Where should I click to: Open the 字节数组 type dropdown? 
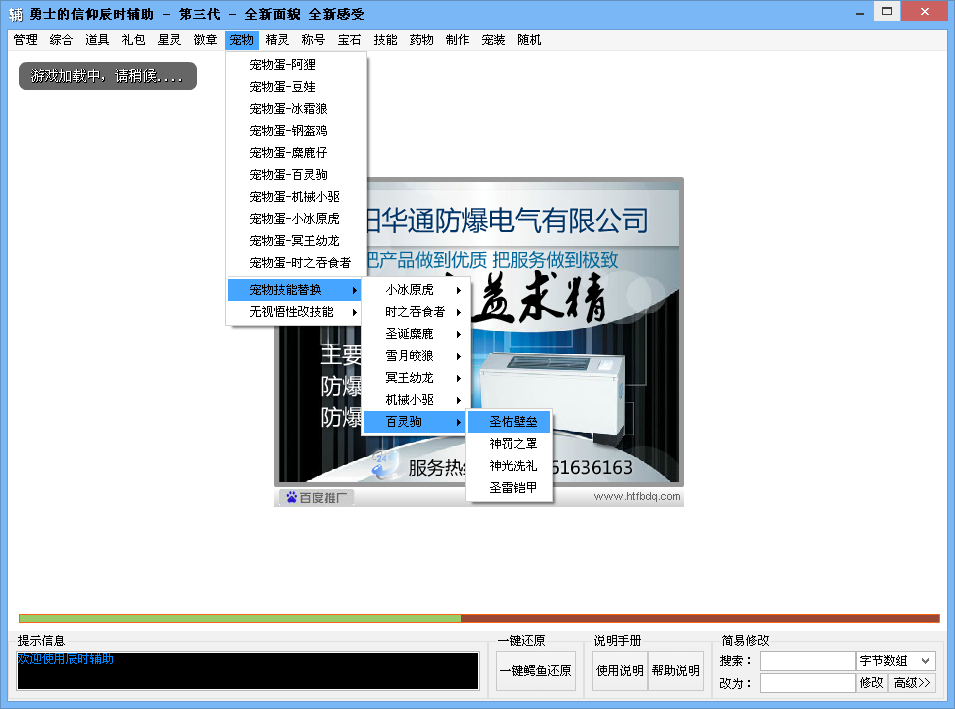pos(895,661)
